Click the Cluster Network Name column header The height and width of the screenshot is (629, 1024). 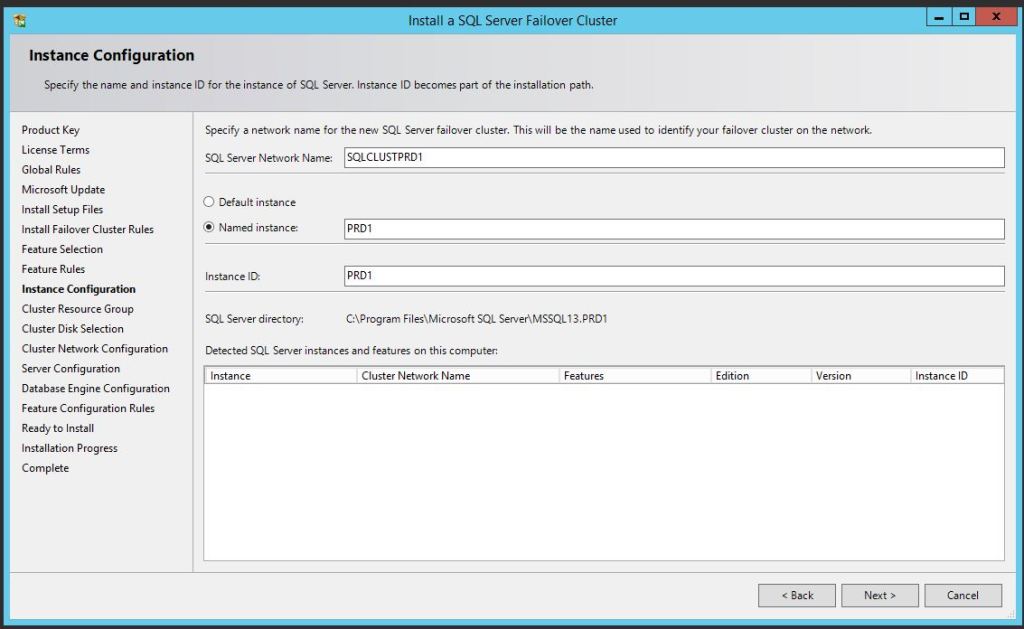pyautogui.click(x=456, y=376)
